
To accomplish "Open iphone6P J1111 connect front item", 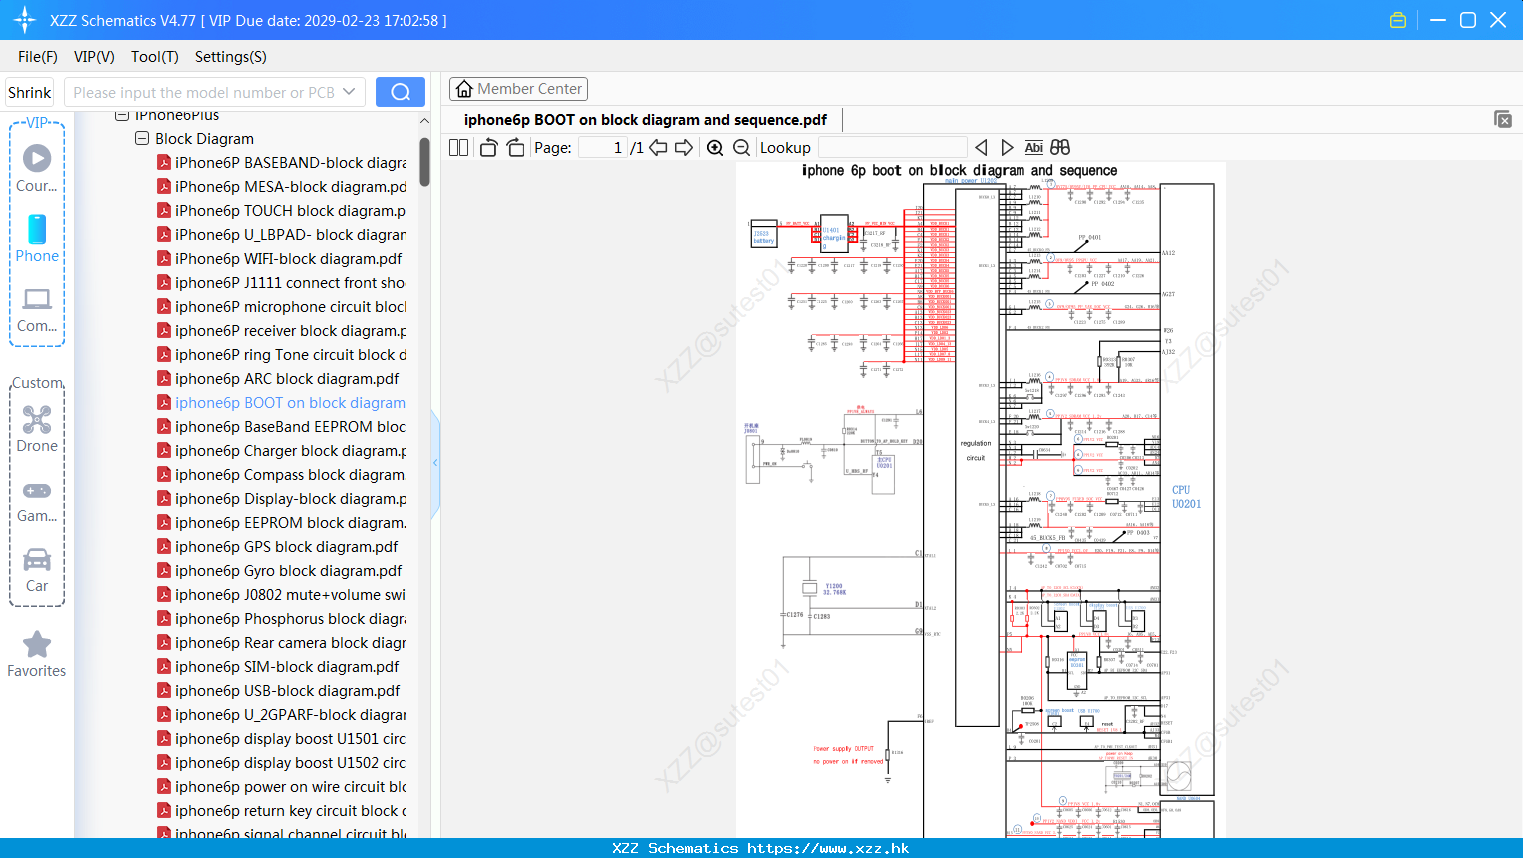I will point(281,283).
